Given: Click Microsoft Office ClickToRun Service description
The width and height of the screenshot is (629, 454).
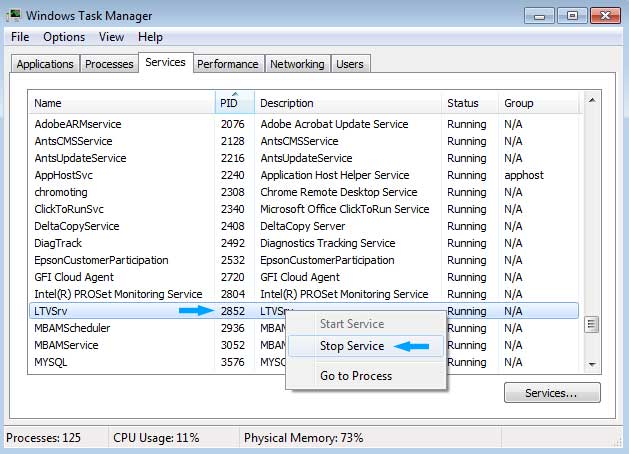Looking at the screenshot, I should pyautogui.click(x=345, y=209).
